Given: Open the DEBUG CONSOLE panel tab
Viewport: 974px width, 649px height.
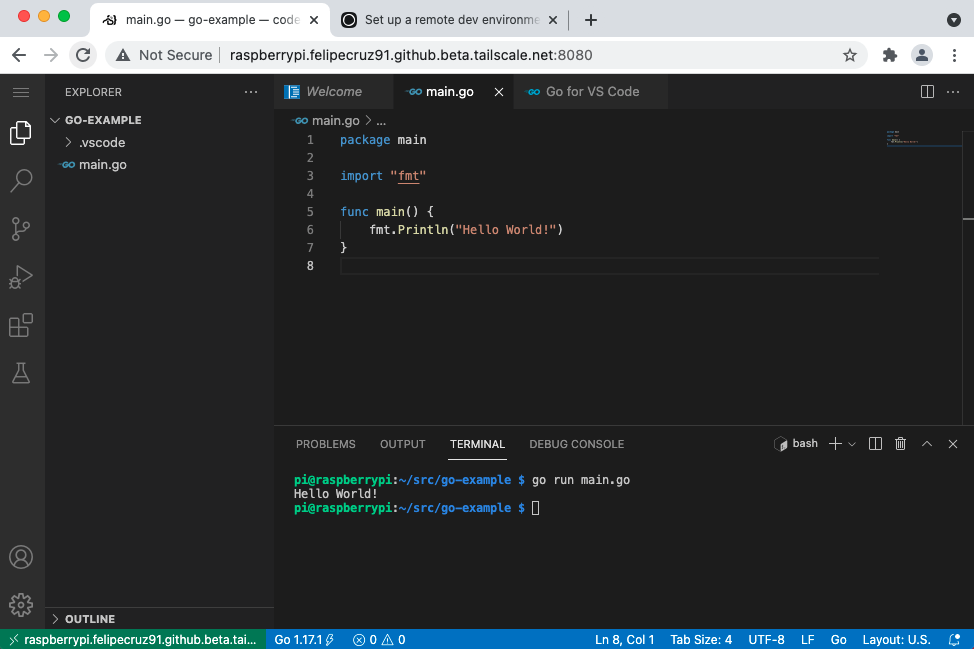Looking at the screenshot, I should pyautogui.click(x=576, y=444).
